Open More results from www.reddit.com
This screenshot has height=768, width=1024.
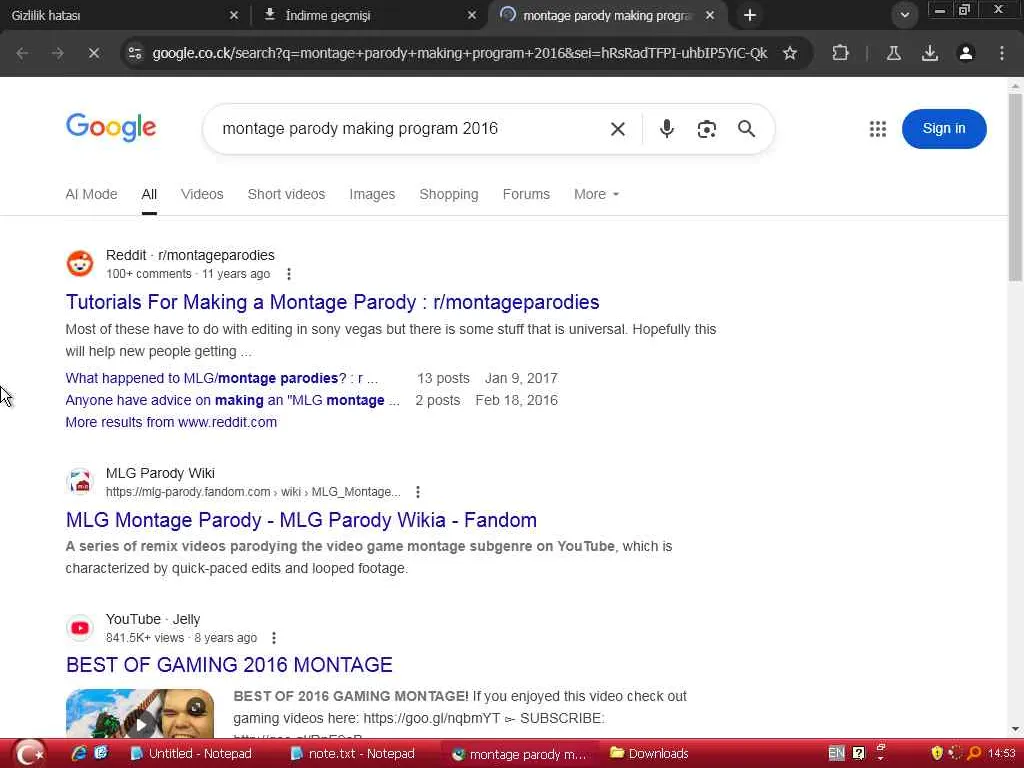click(171, 422)
